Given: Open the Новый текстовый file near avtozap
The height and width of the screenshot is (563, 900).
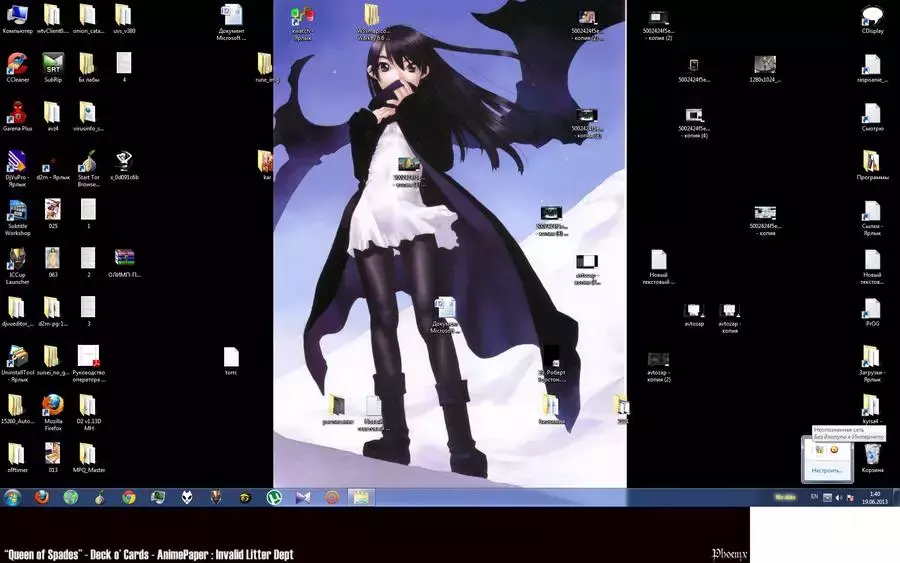Looking at the screenshot, I should coord(658,266).
